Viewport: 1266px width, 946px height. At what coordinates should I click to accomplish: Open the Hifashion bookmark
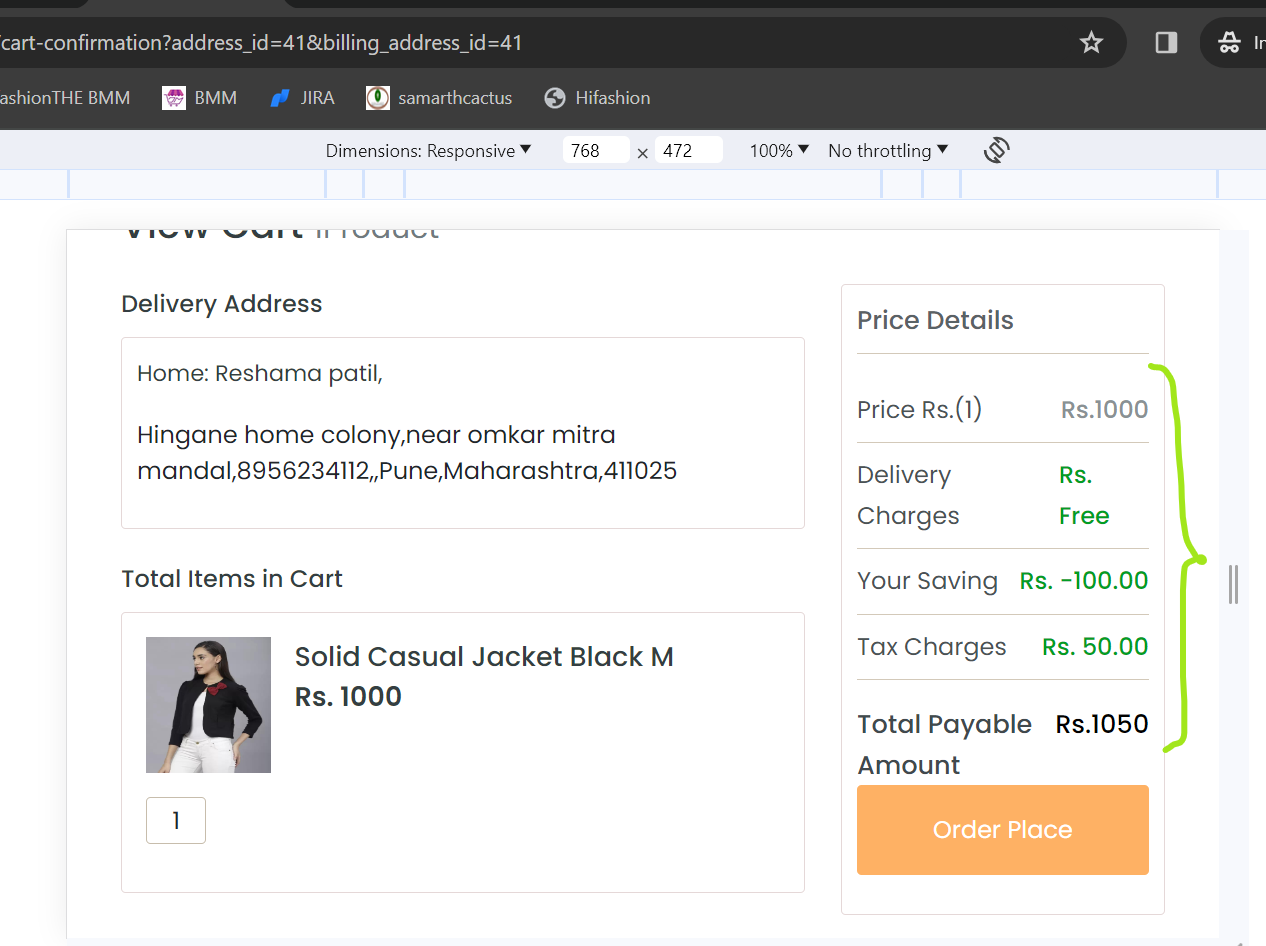tap(597, 98)
